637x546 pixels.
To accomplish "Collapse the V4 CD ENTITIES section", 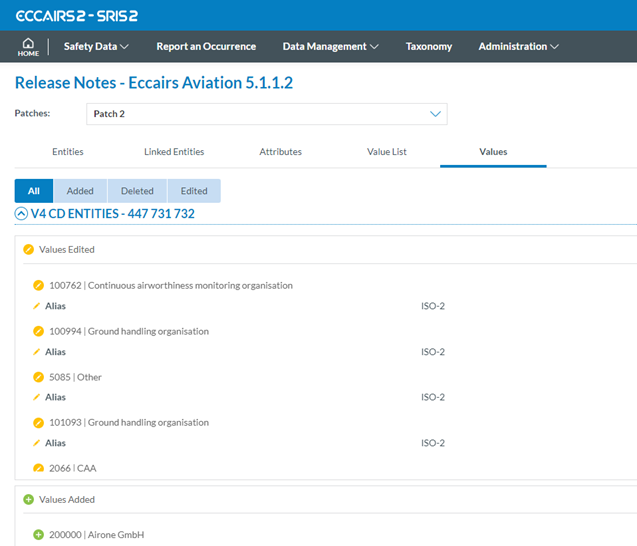I will 21,214.
